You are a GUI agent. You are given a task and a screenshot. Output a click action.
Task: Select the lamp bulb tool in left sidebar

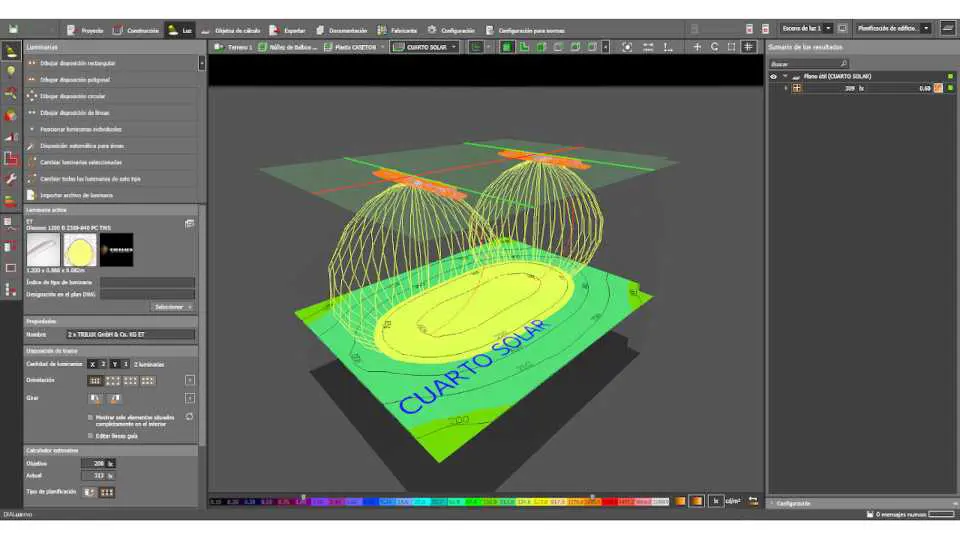[x=11, y=71]
